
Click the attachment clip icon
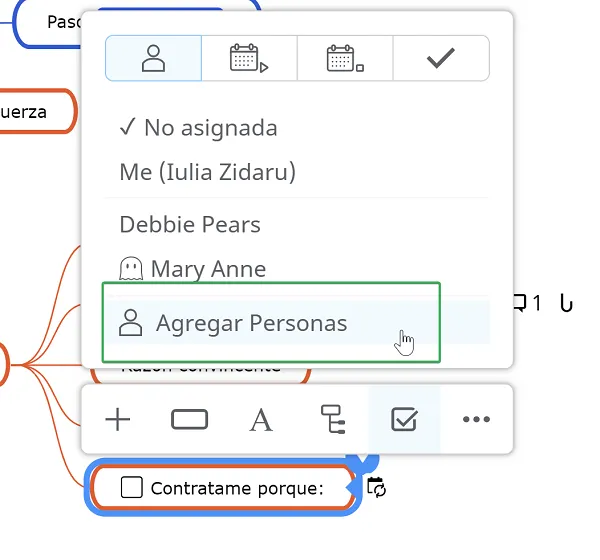(566, 304)
